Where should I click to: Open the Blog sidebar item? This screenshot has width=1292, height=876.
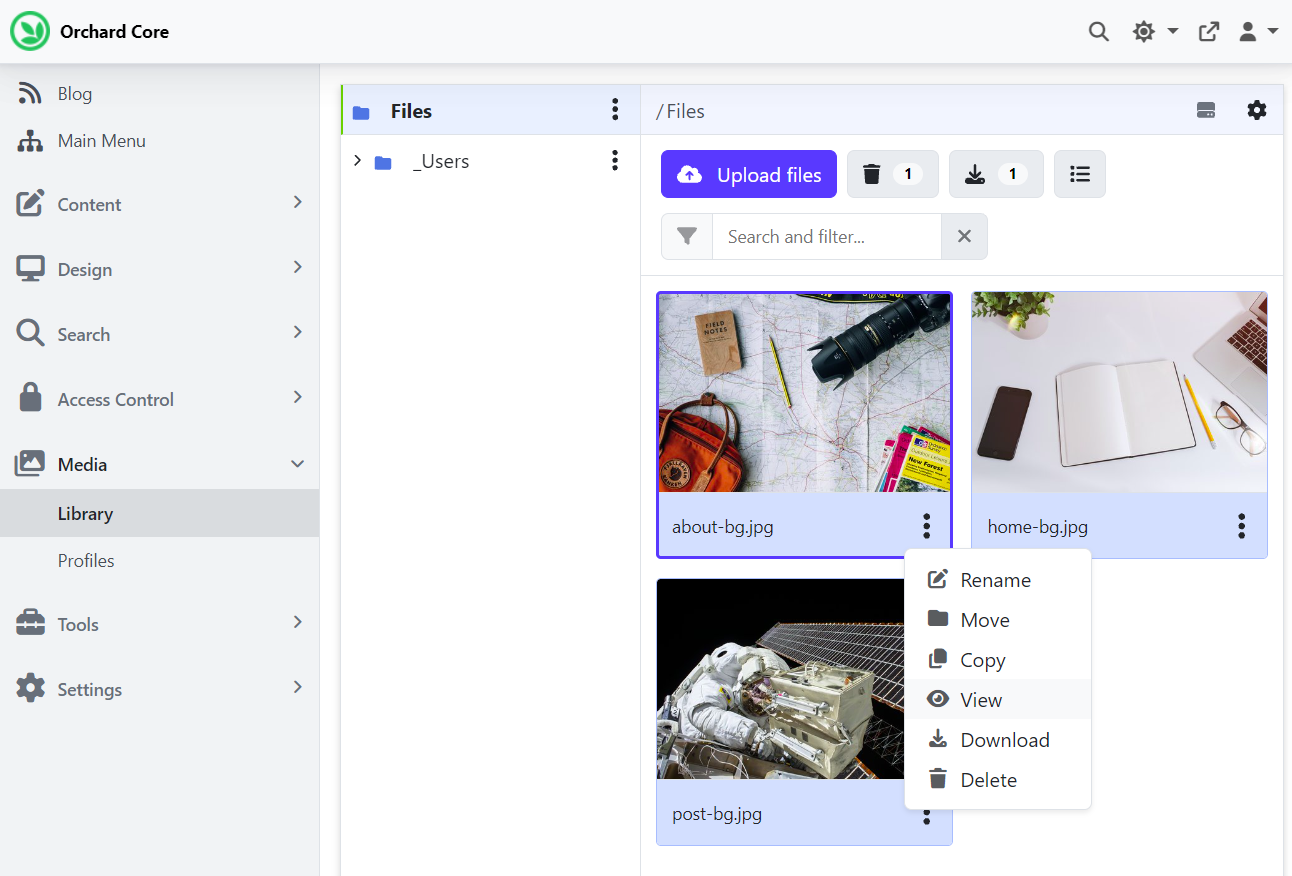point(160,94)
